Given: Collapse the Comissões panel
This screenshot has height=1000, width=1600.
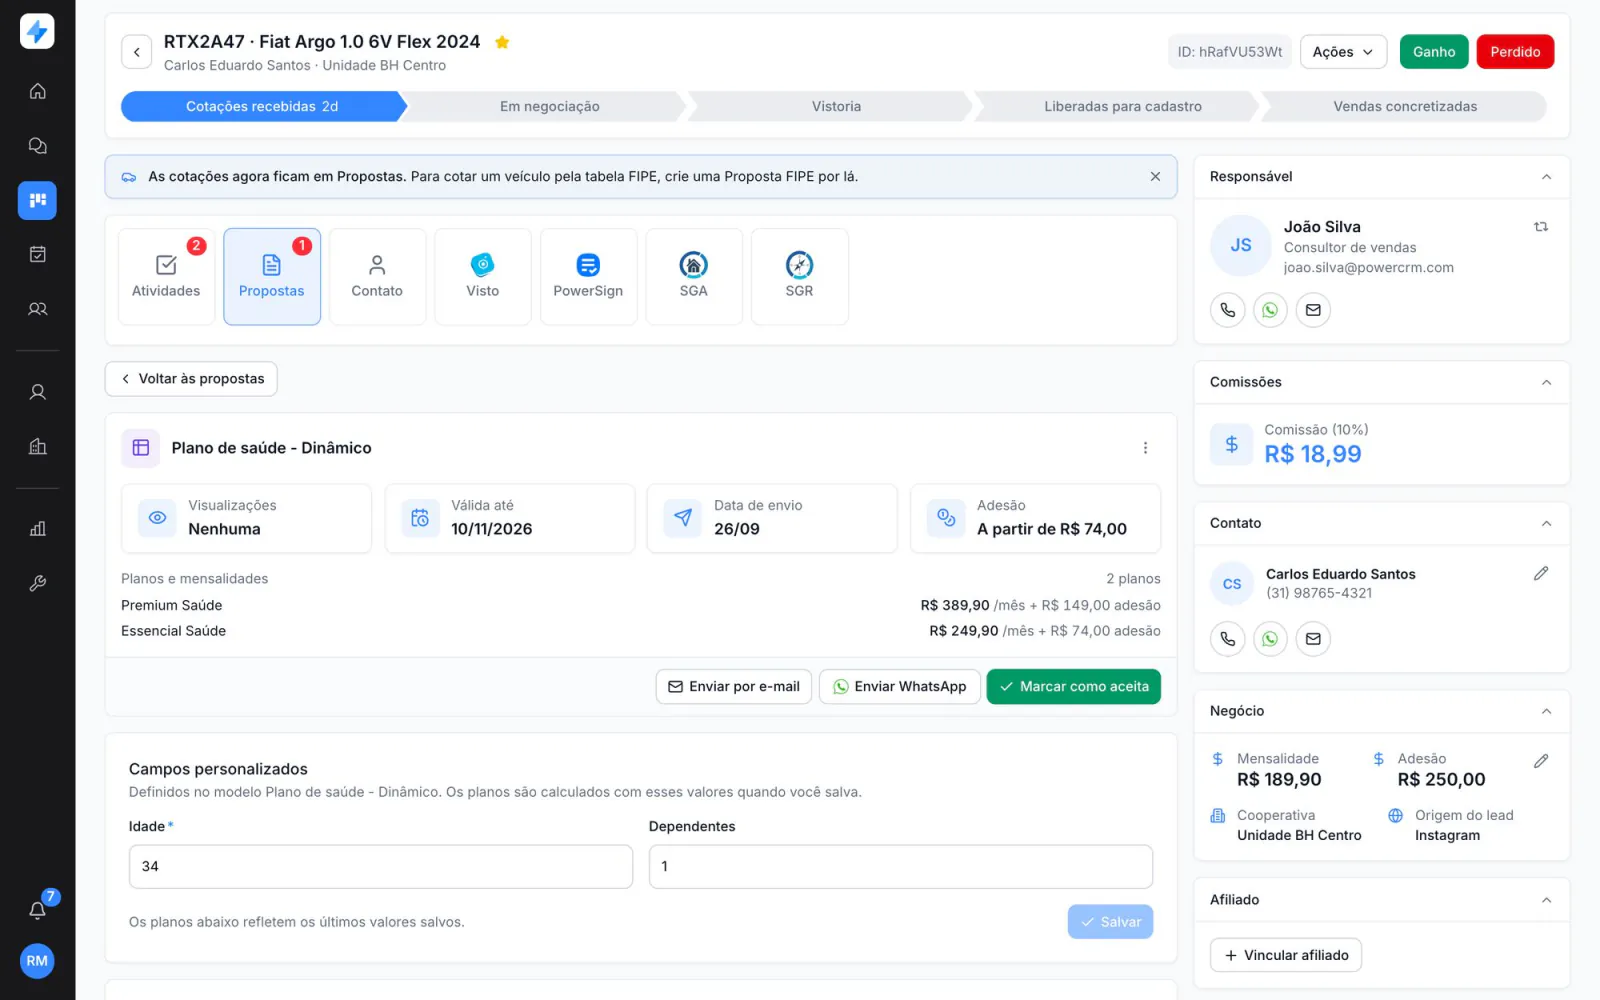Looking at the screenshot, I should tap(1546, 382).
